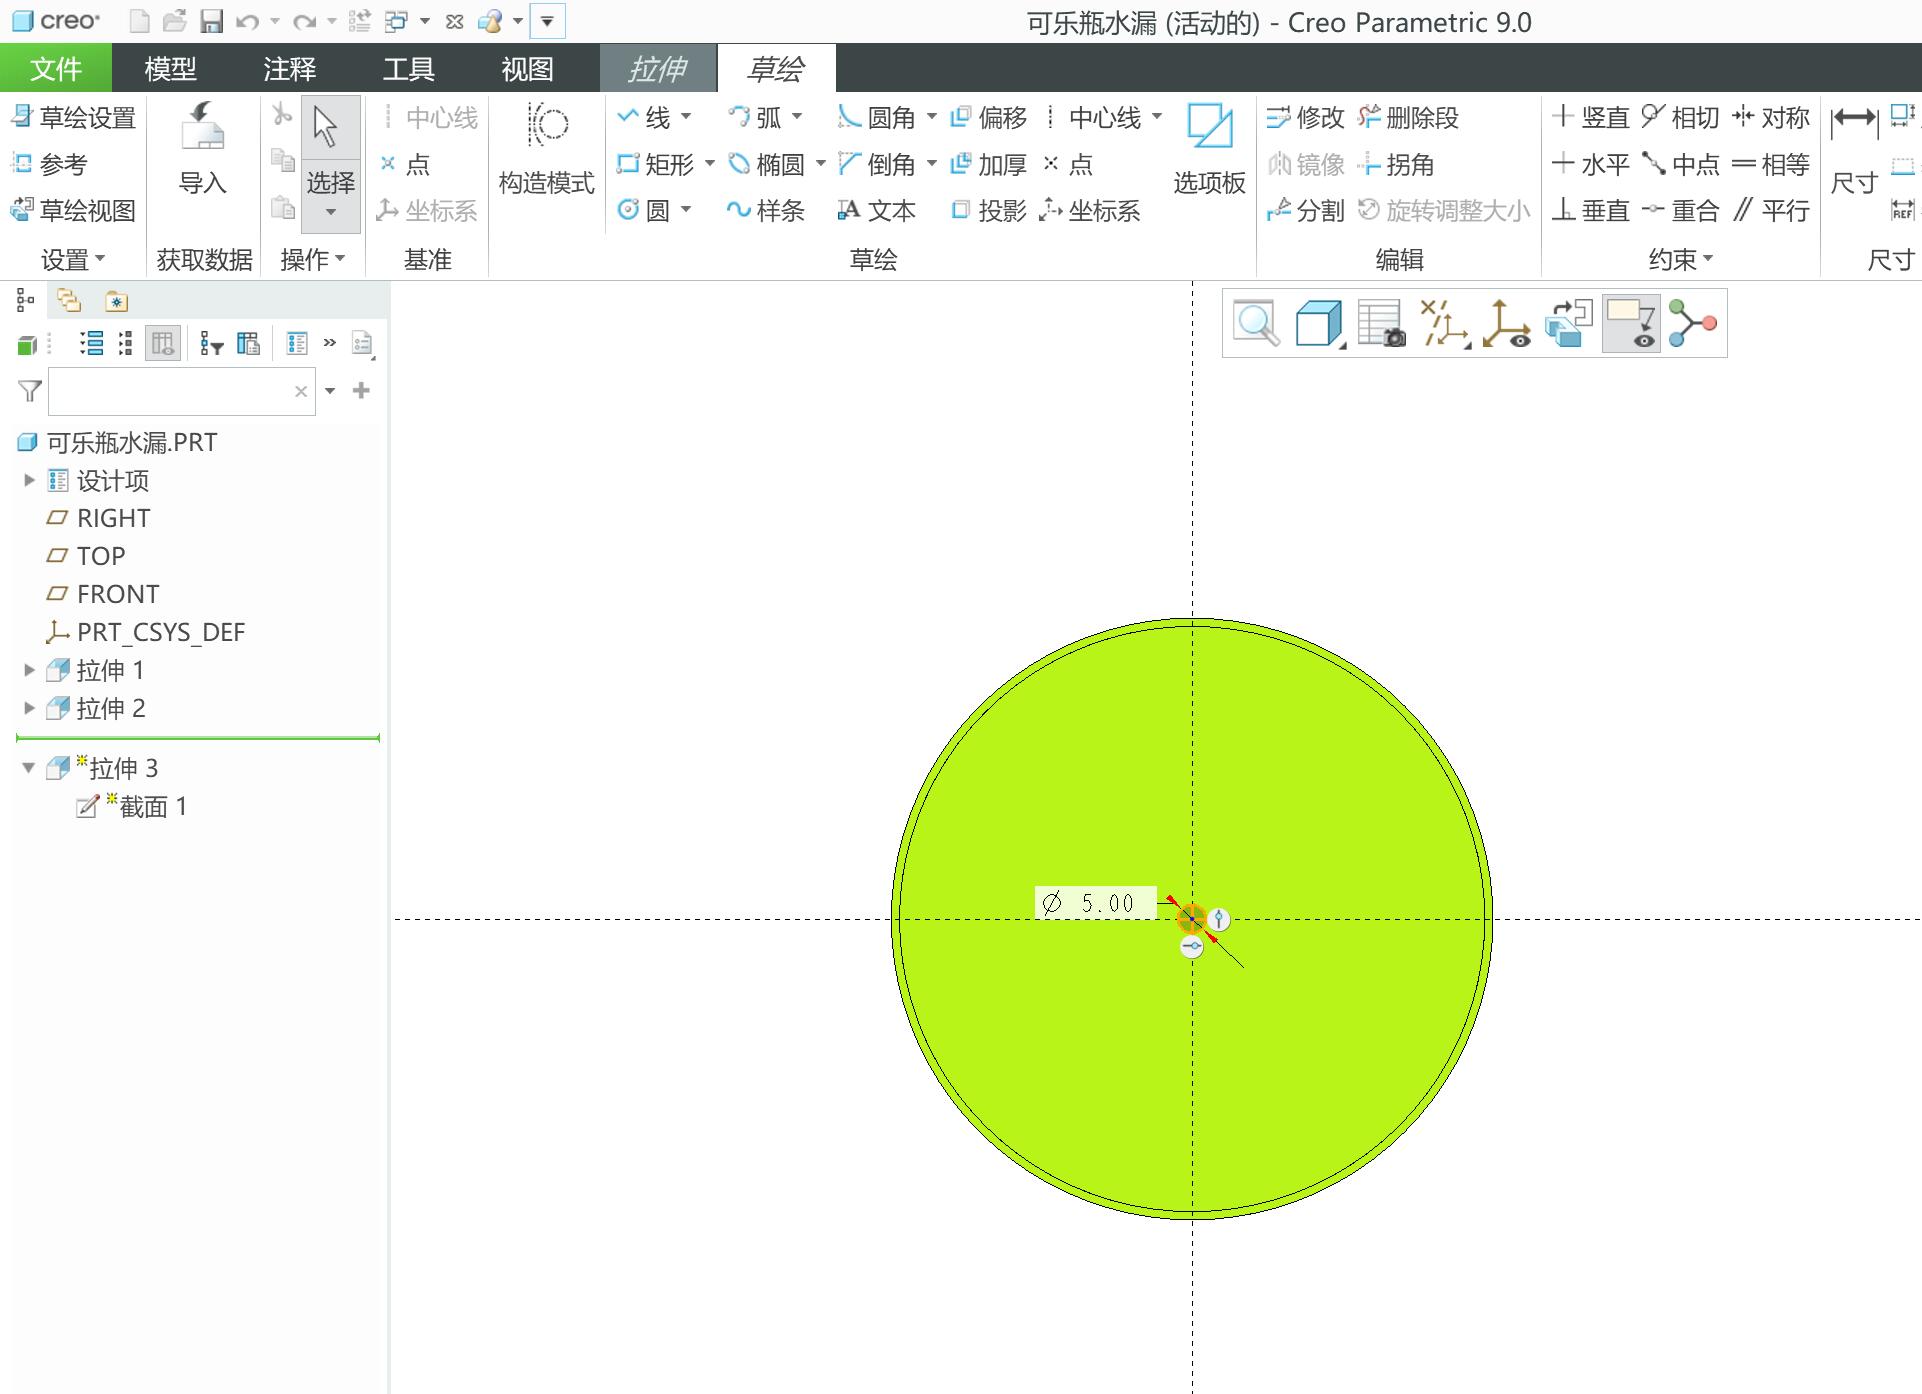This screenshot has height=1394, width=1922.
Task: Click the Divide (分割) tool
Action: point(1305,210)
